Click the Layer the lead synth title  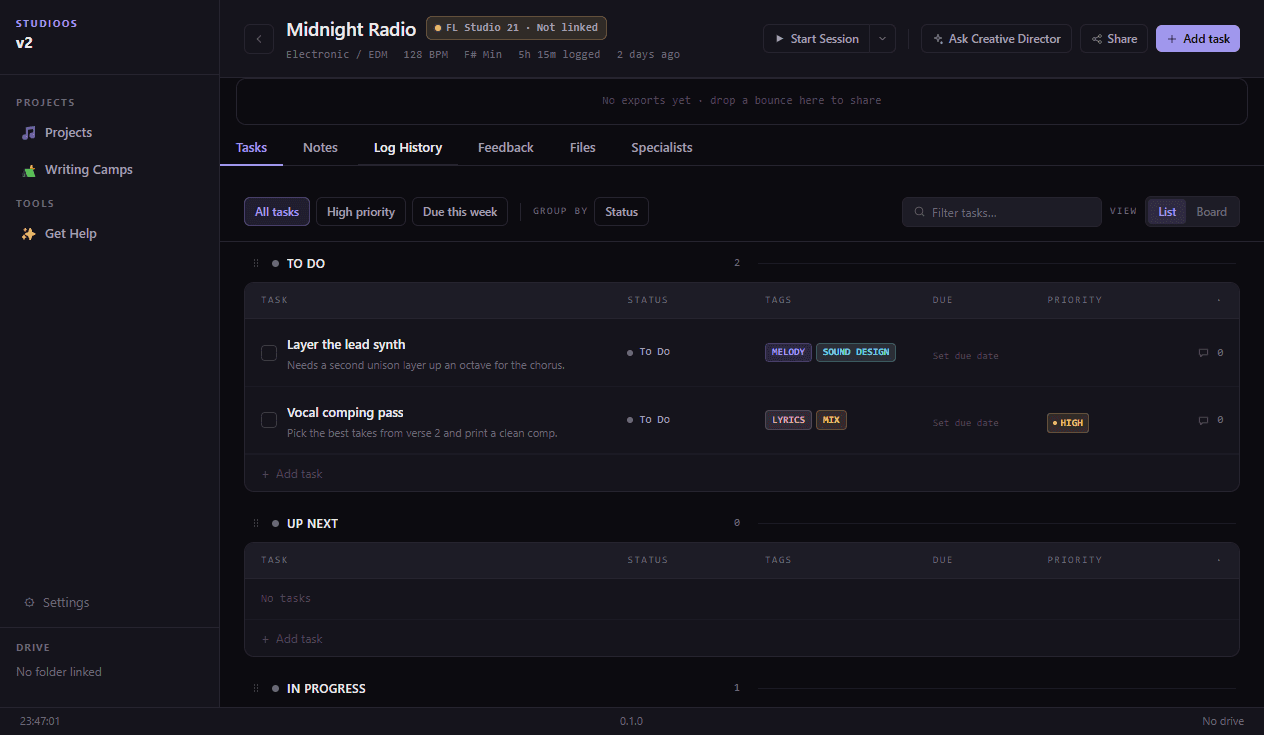346,345
